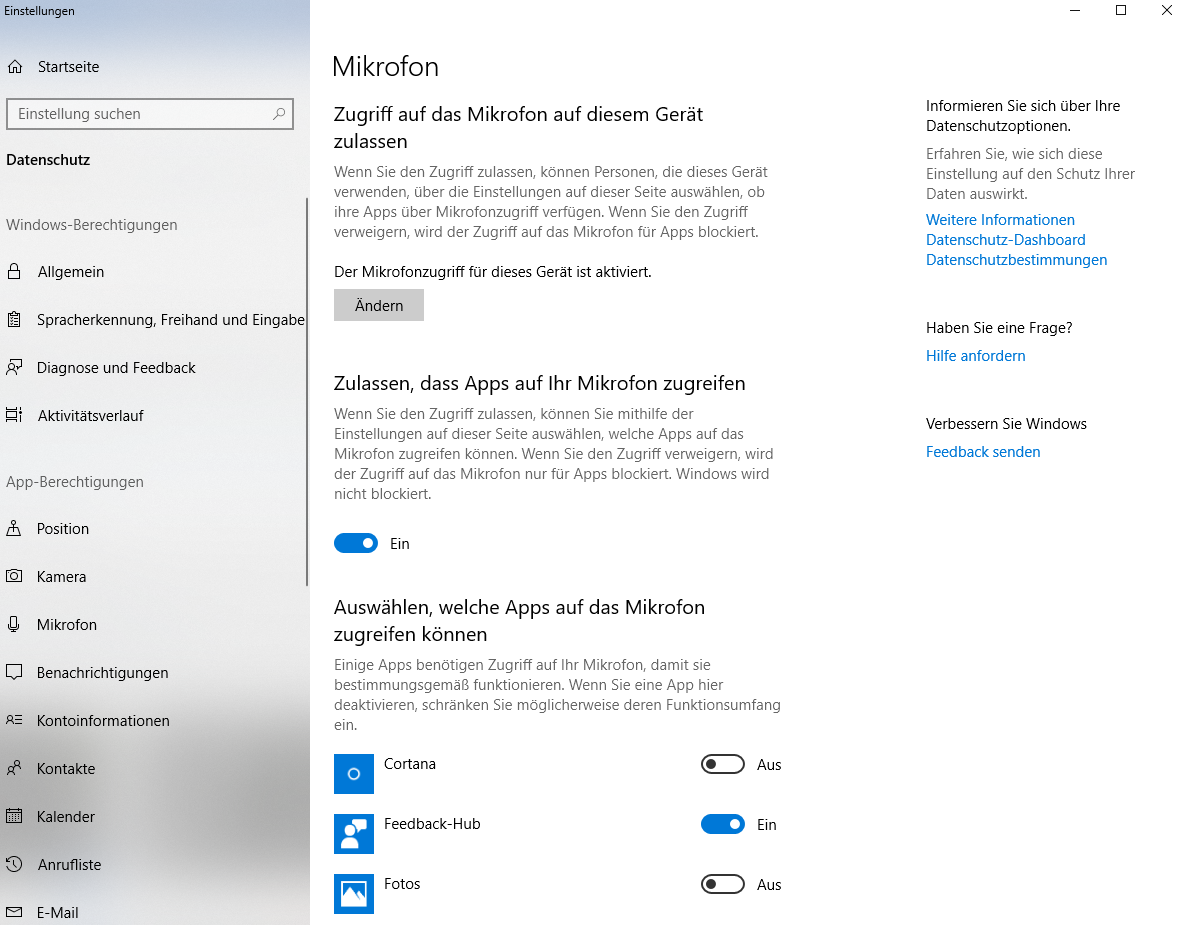Click the Anrufliste history icon

point(14,864)
